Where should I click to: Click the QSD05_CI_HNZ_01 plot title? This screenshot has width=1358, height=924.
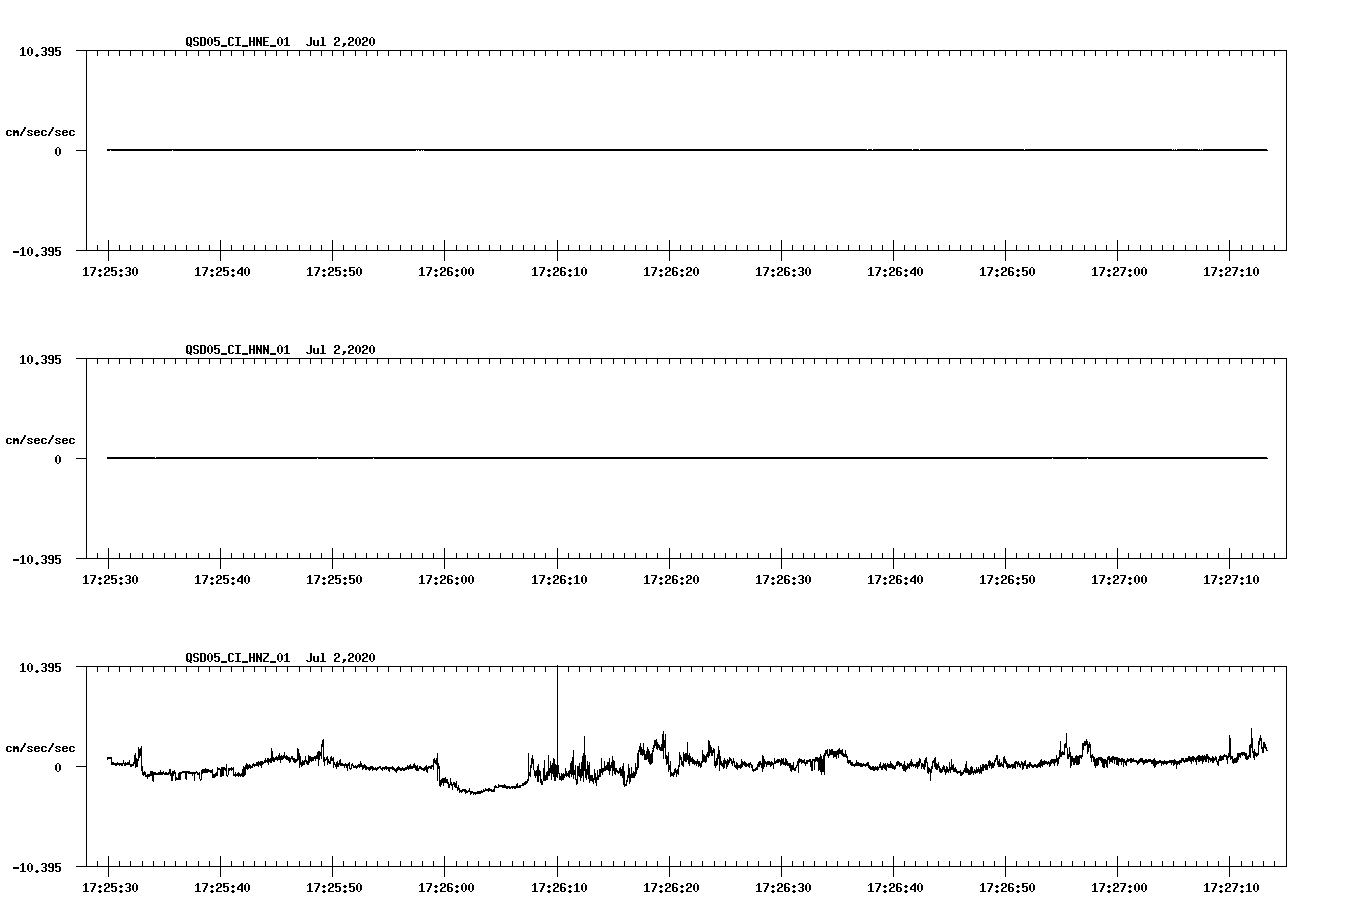click(280, 658)
